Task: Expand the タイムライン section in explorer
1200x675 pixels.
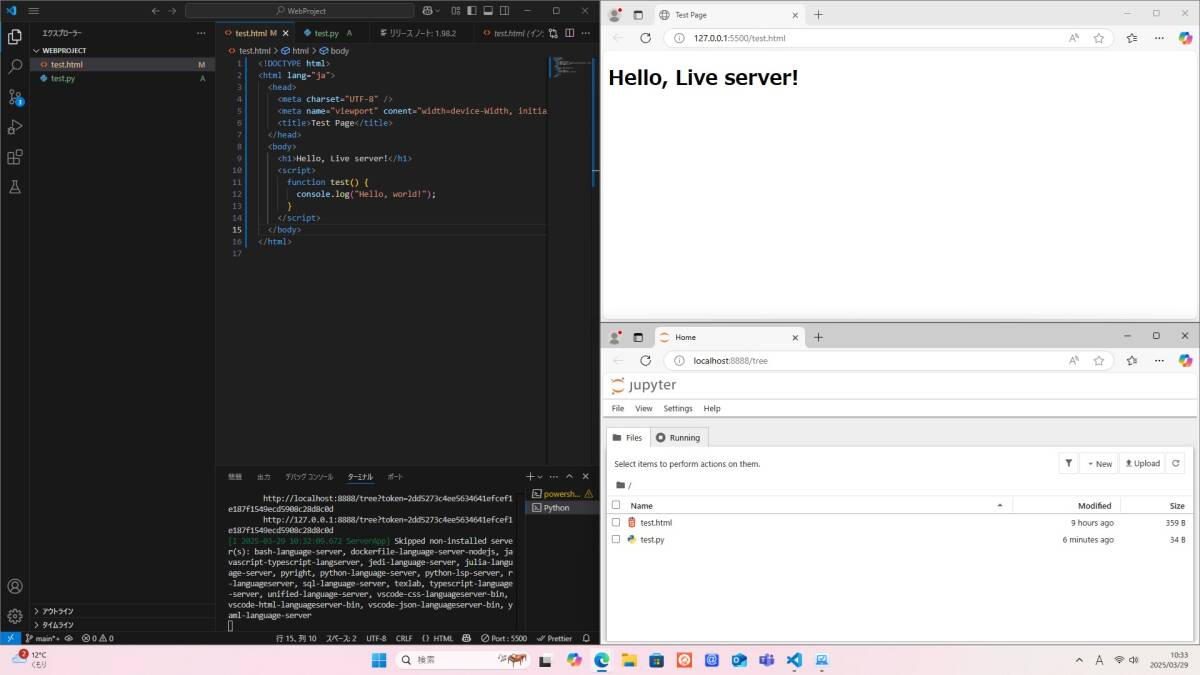Action: coord(57,625)
